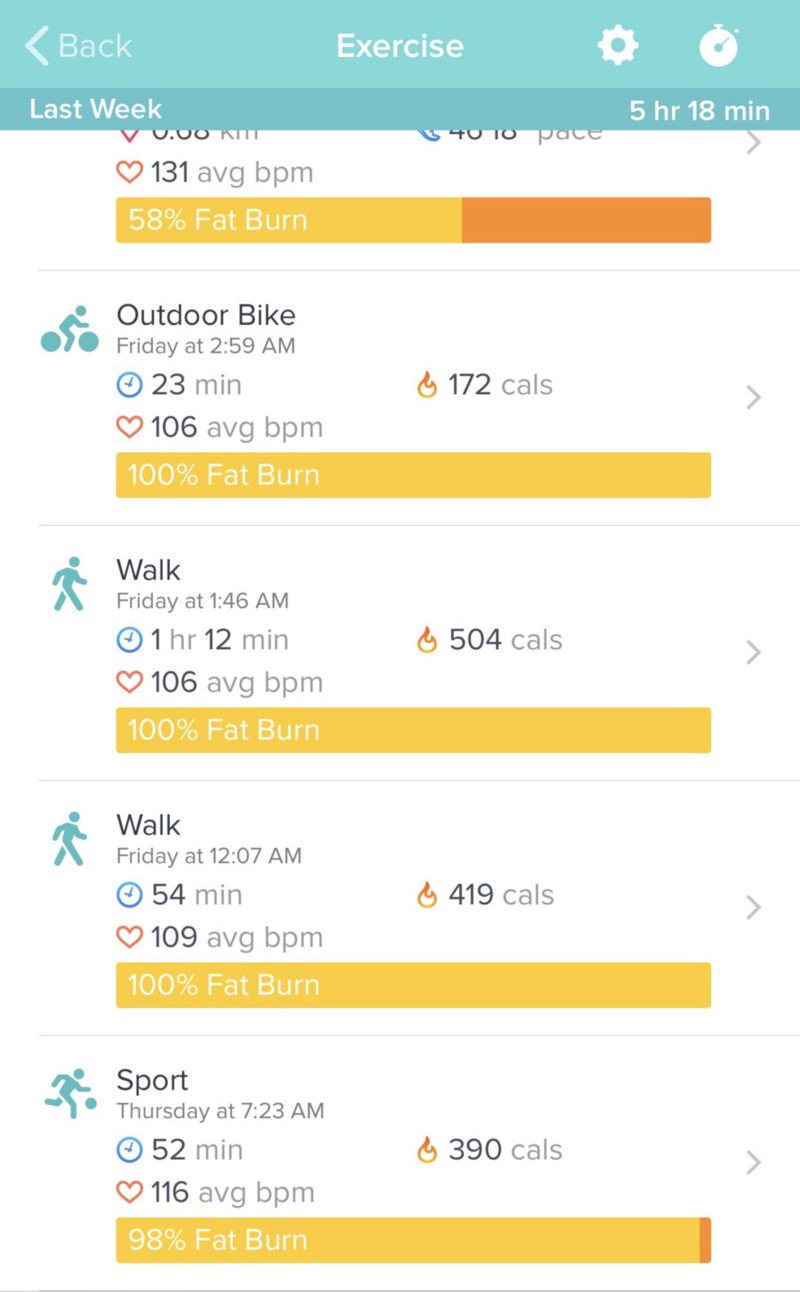The image size is (800, 1292).
Task: Tap the clock icon beside 1 hr 12 min
Action: pyautogui.click(x=130, y=640)
